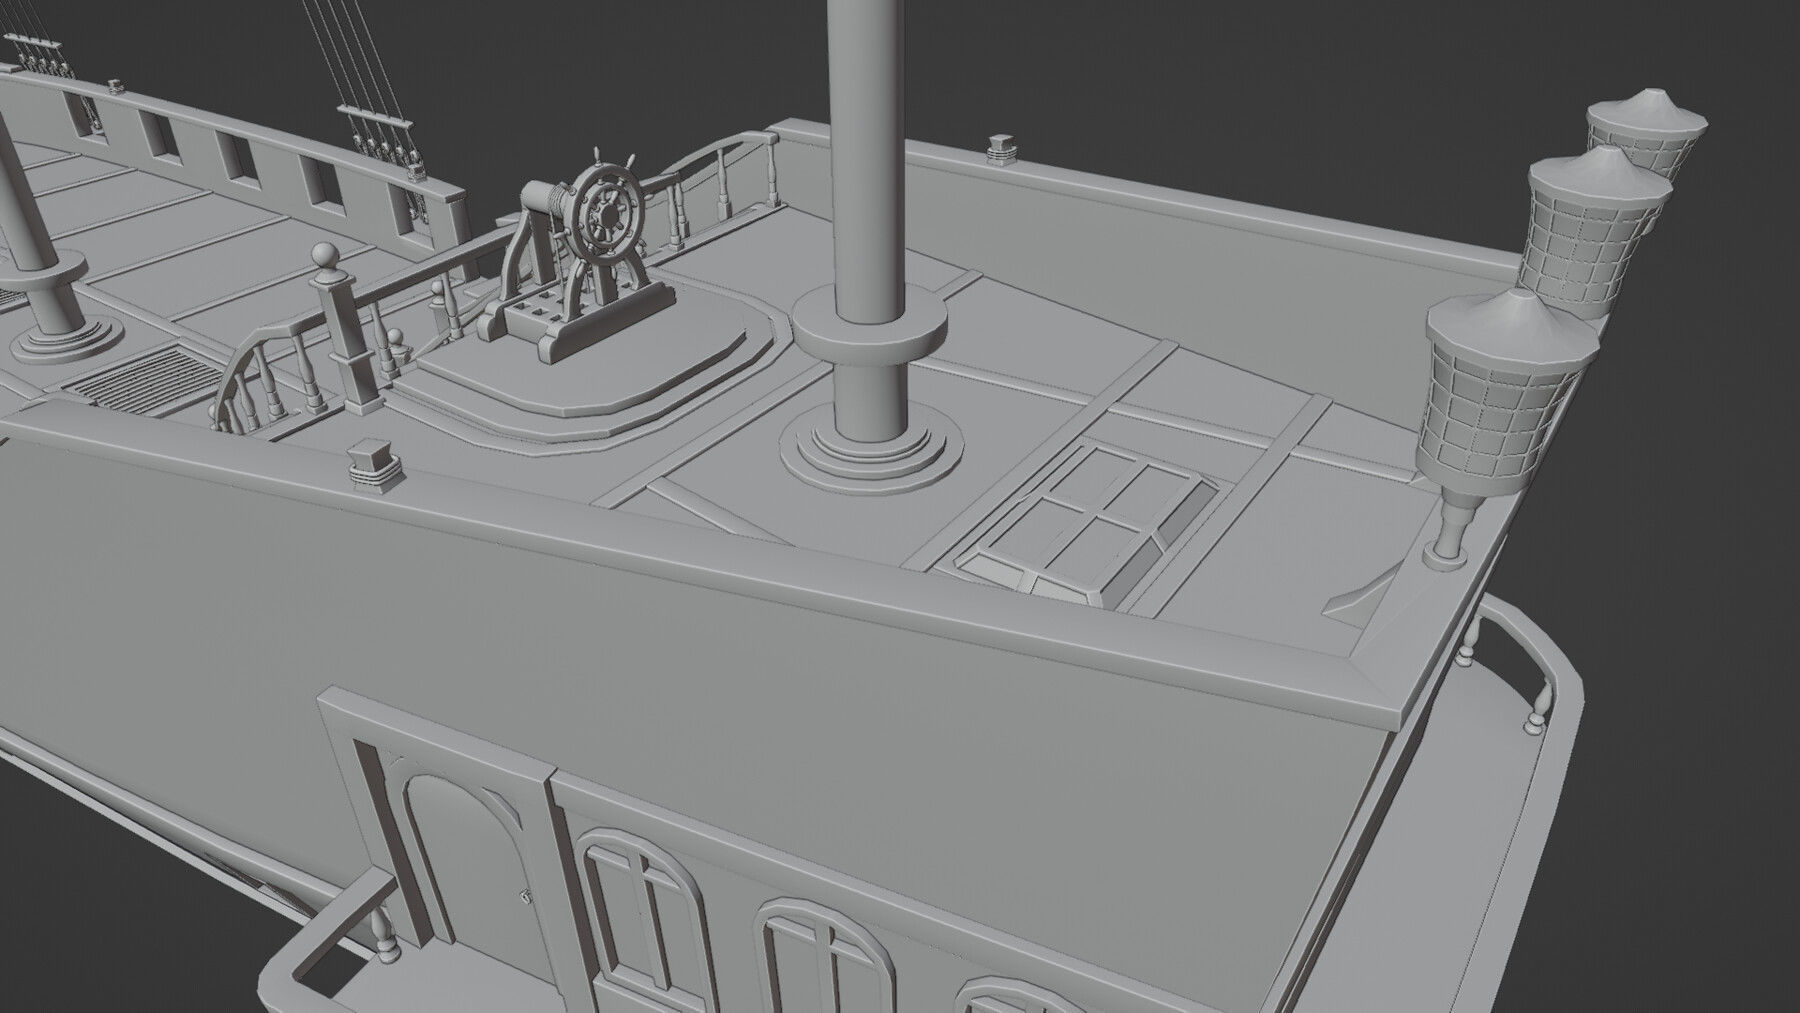The image size is (1800, 1013).
Task: Select the deck grating near the stairs
Action: [x=146, y=380]
